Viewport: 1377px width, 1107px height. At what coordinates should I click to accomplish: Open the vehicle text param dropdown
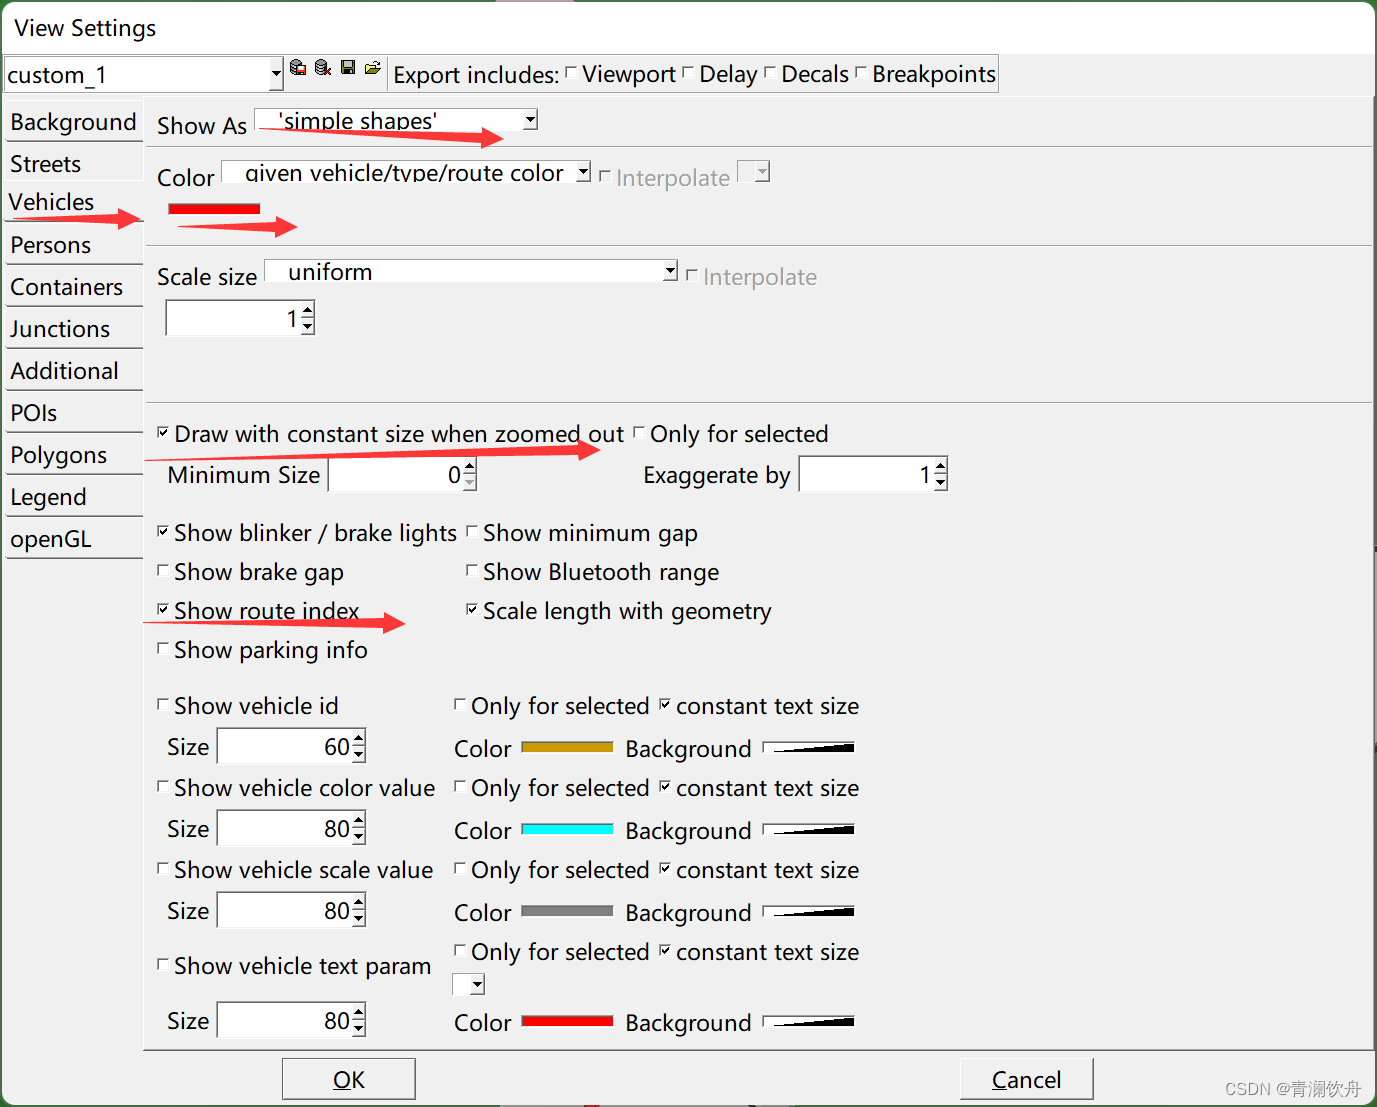pos(469,985)
